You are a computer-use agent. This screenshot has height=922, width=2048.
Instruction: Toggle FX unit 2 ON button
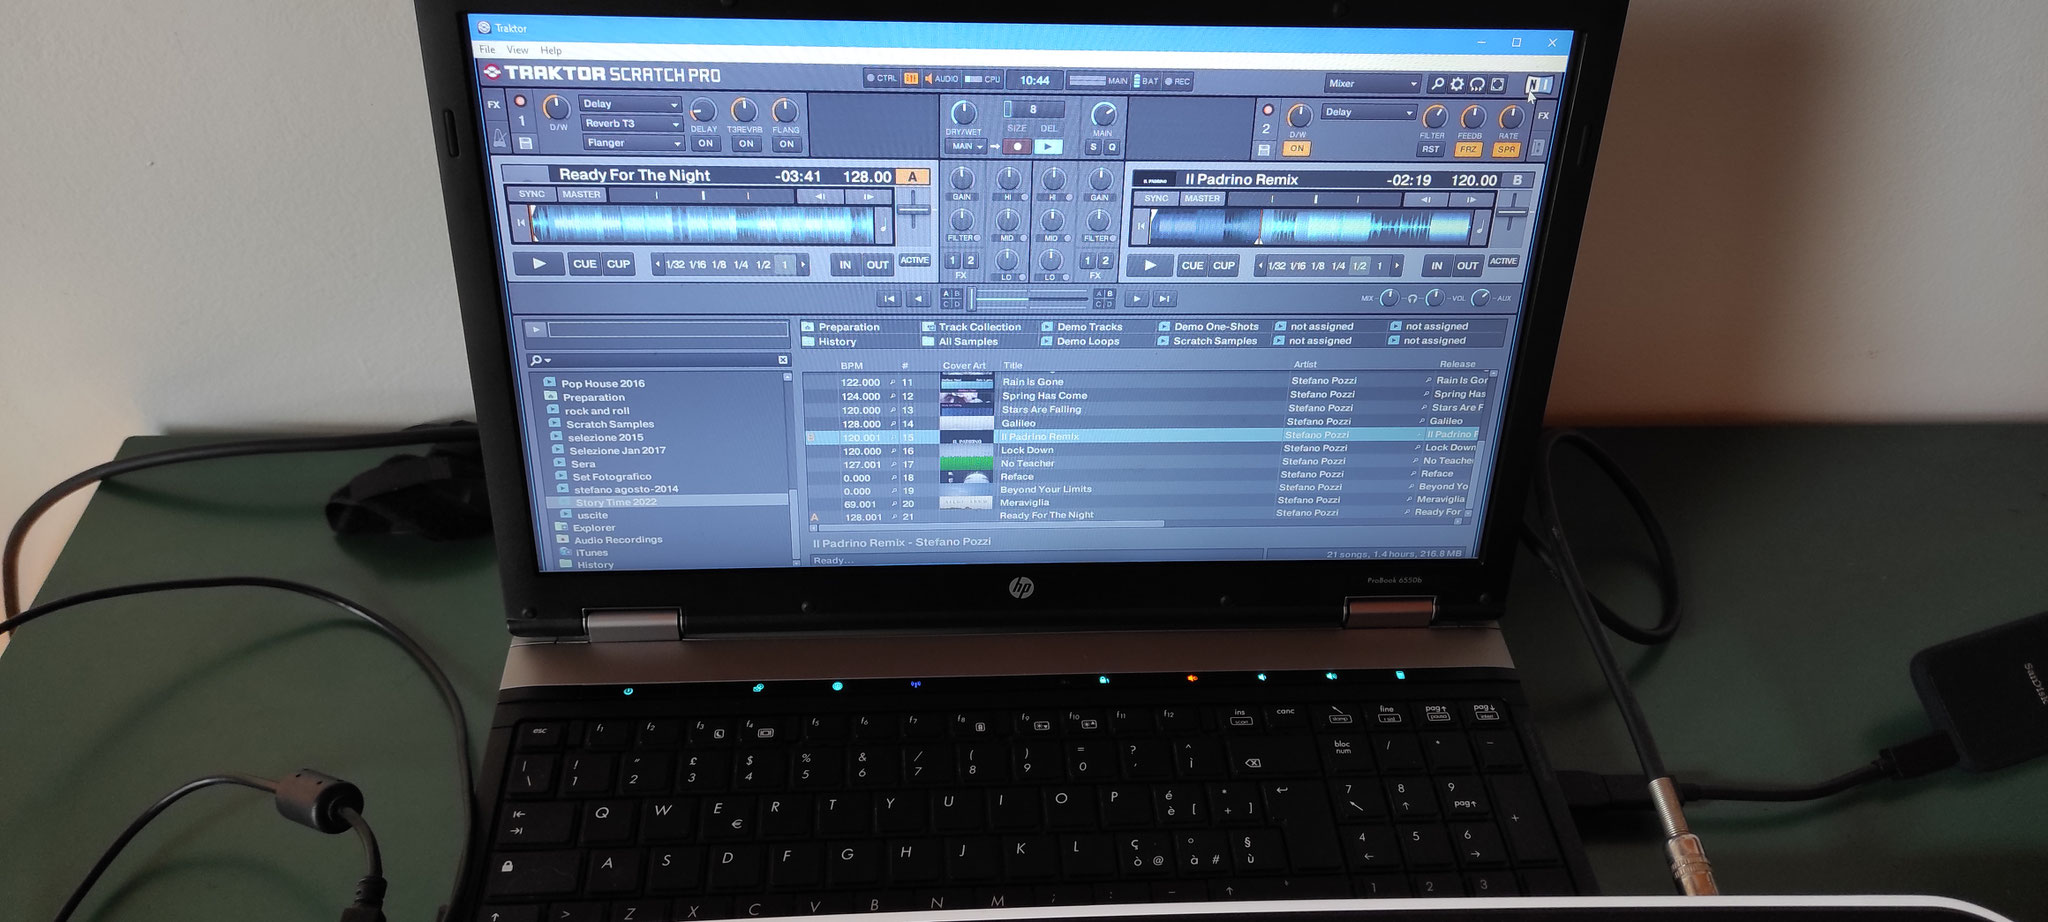click(1297, 148)
